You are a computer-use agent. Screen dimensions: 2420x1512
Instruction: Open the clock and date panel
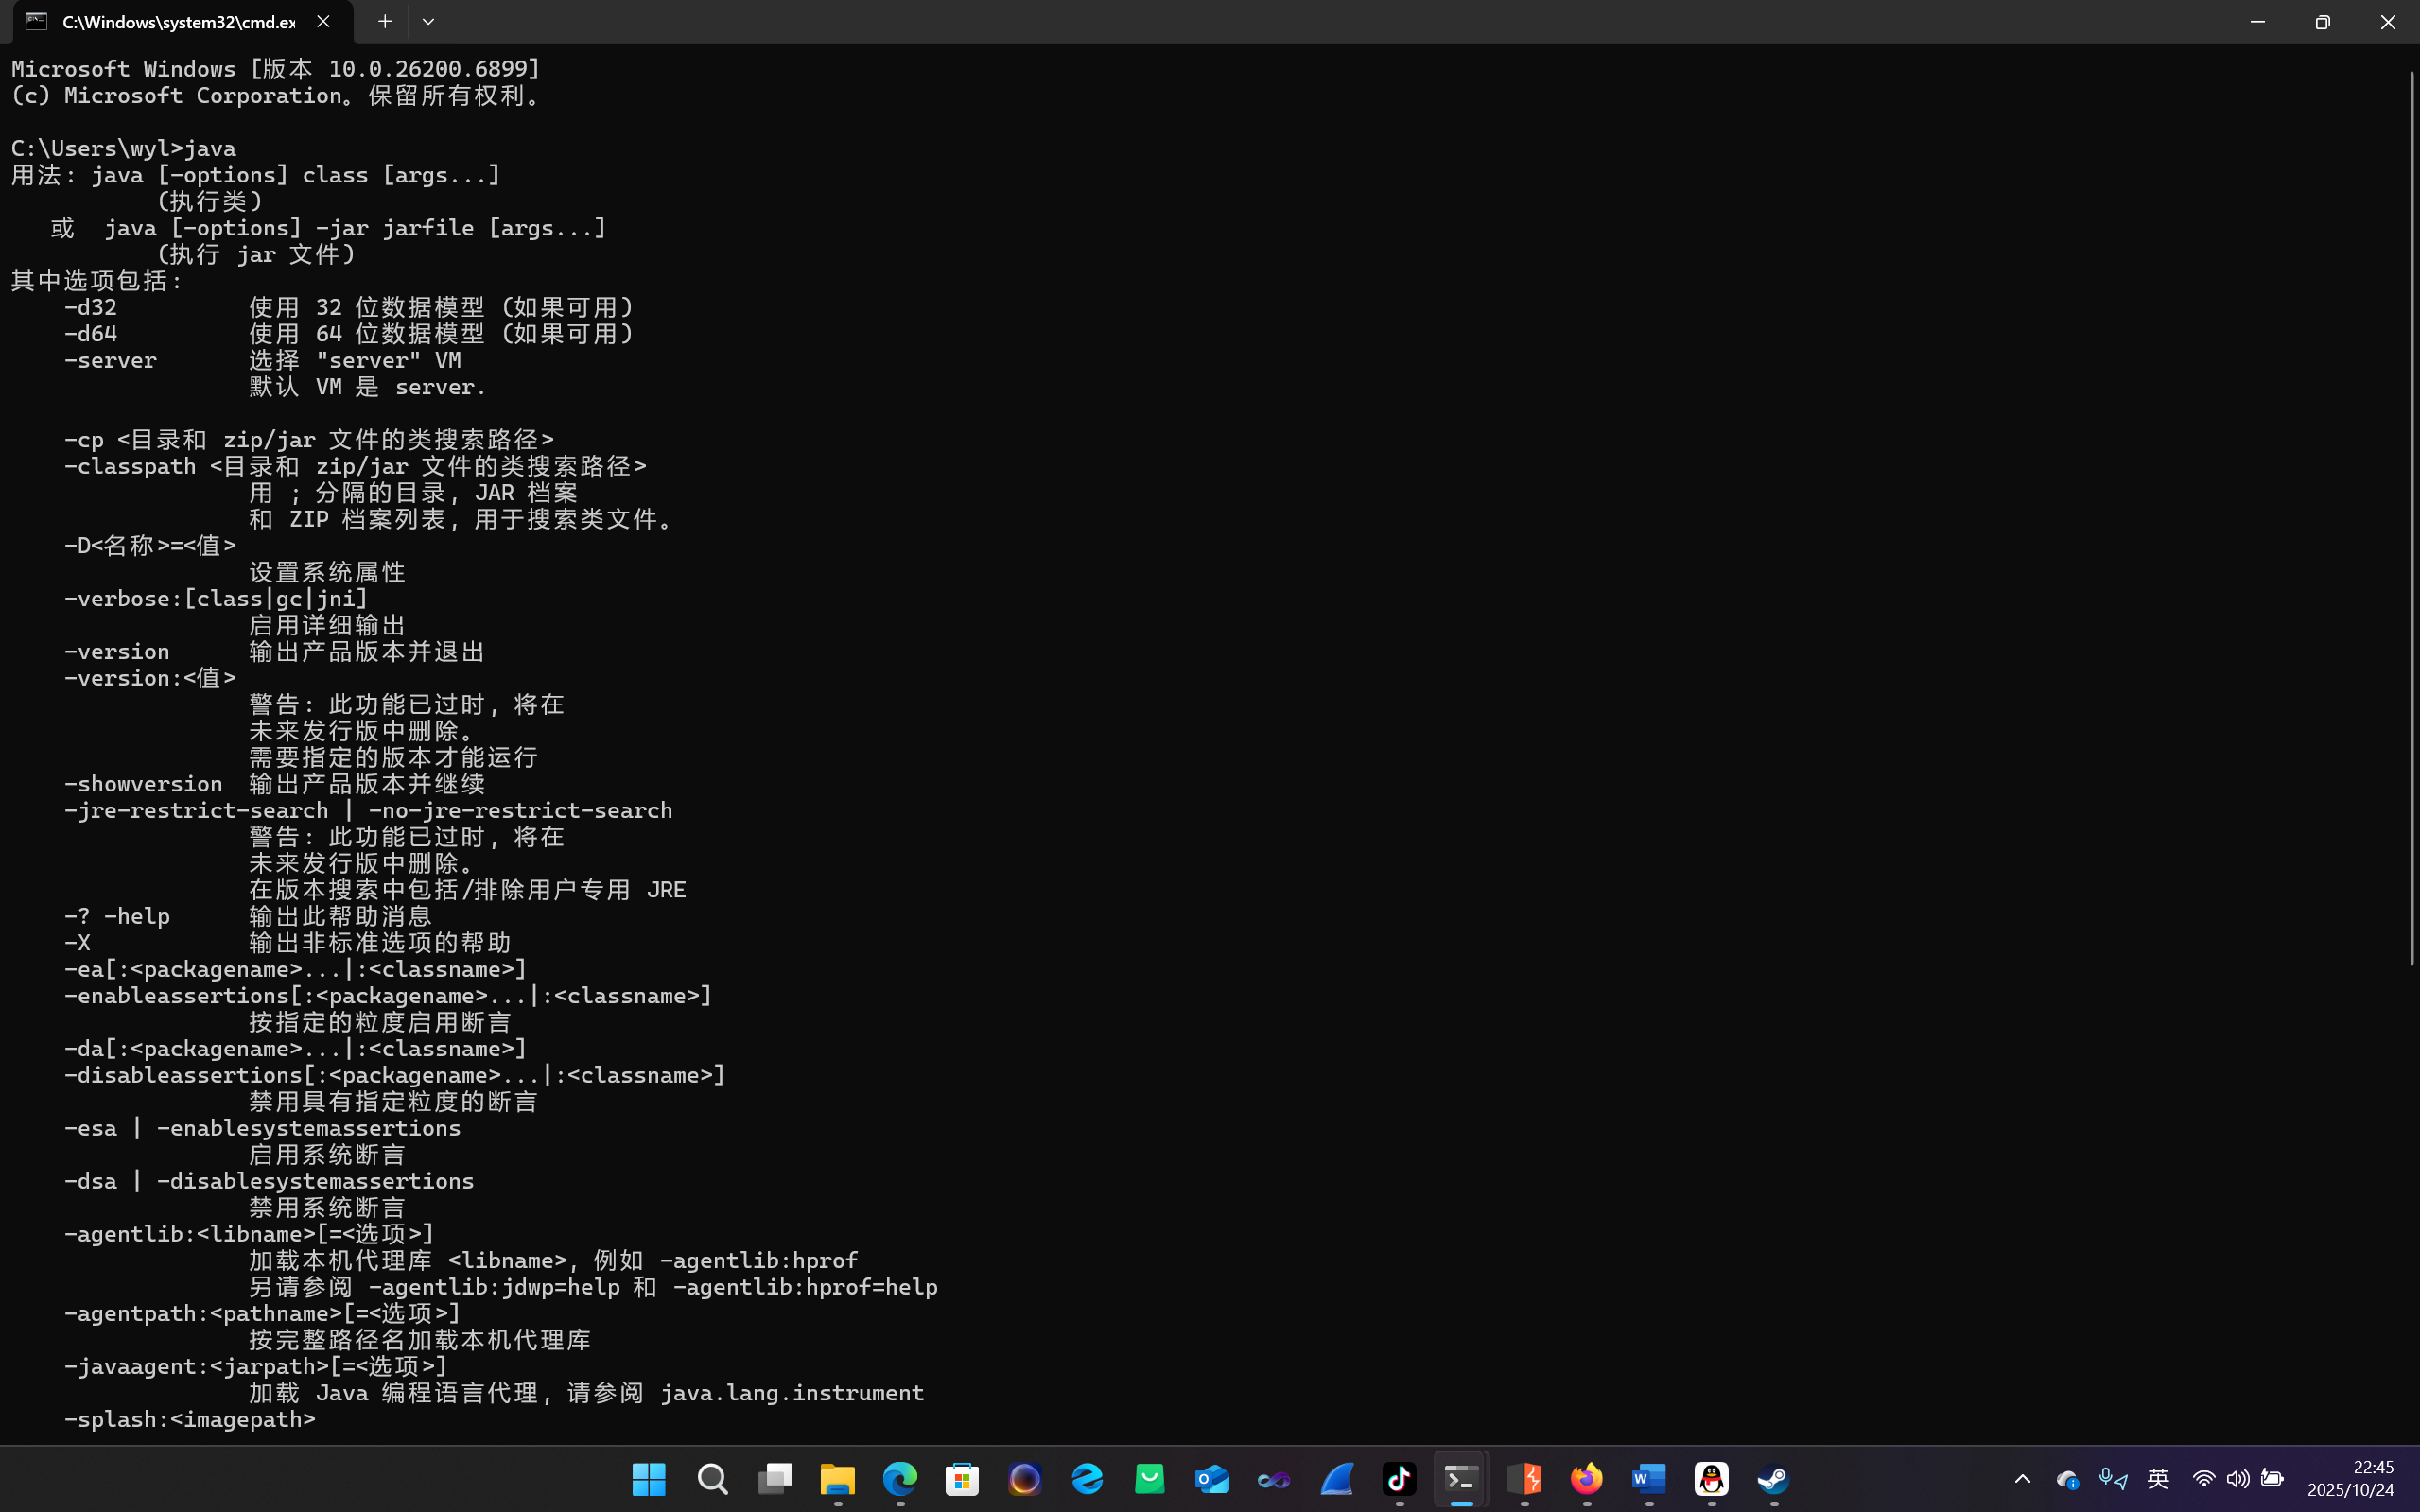coord(2350,1478)
